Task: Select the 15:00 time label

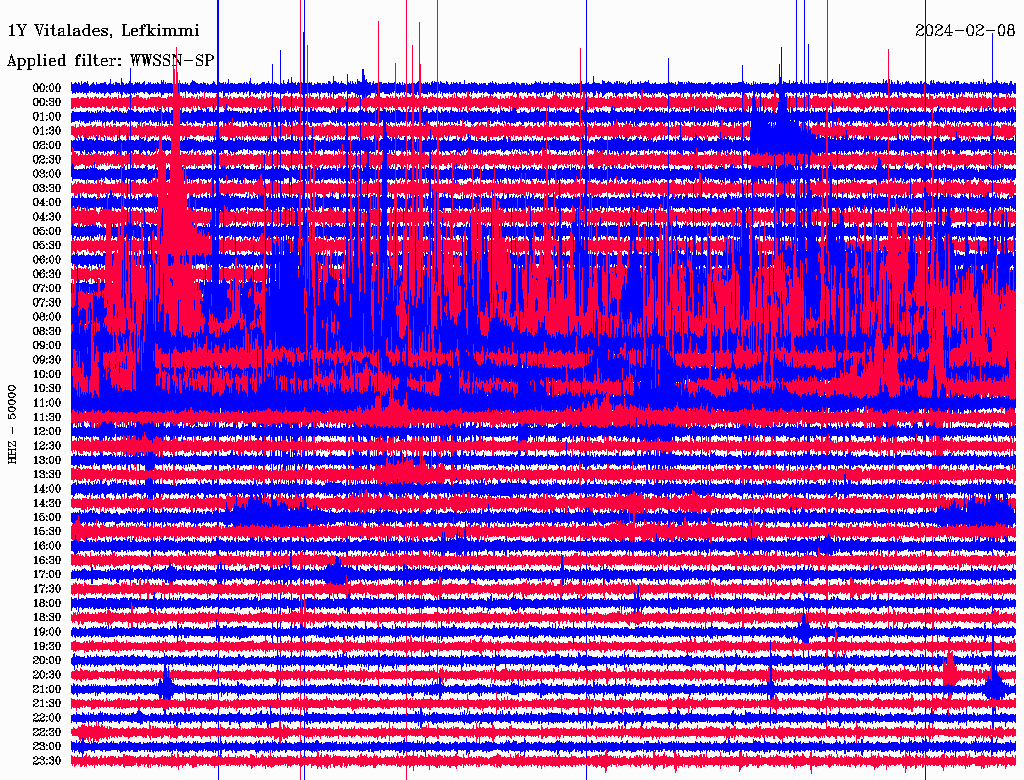Action: coord(47,517)
